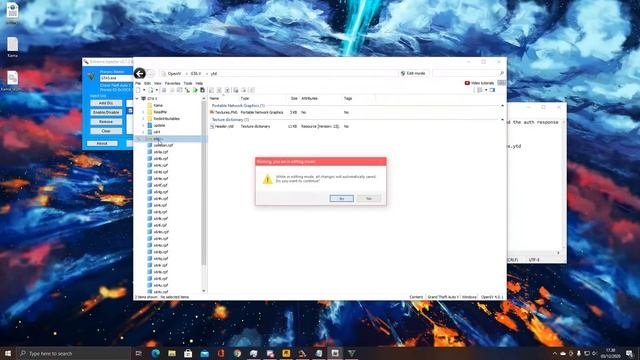
Task: Click About in Extreme Injector
Action: pyautogui.click(x=102, y=143)
